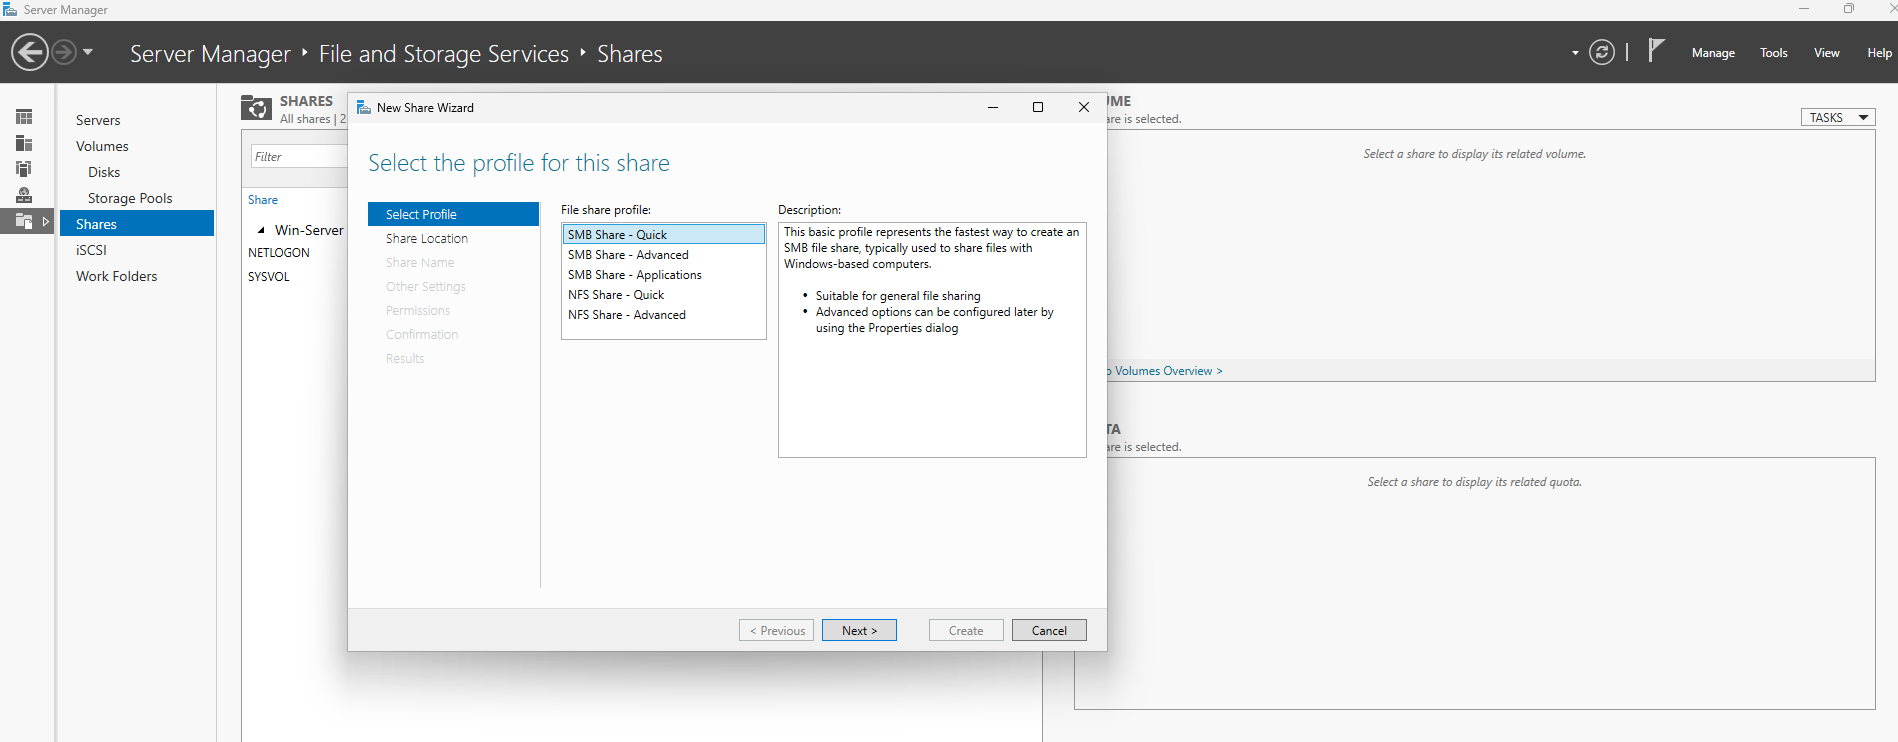Screen dimensions: 1898x742
Task: Open the View menu
Action: pos(1827,53)
